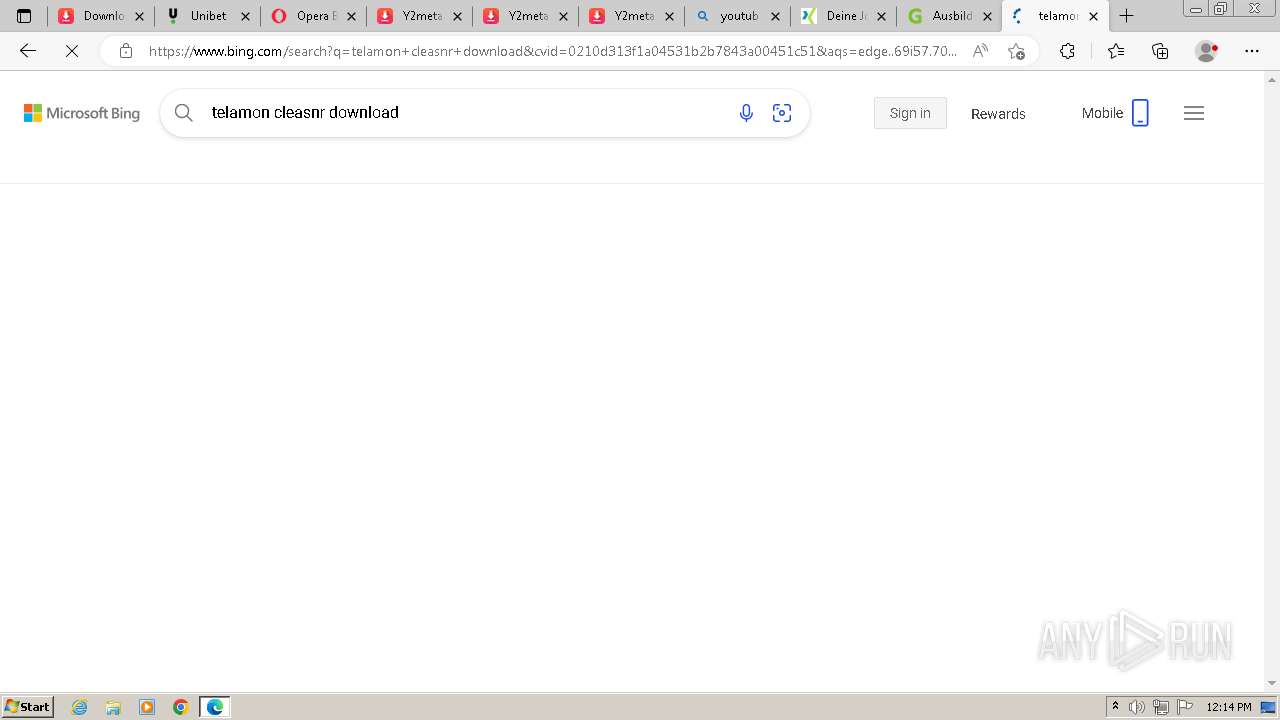
Task: Open the Rewards link
Action: click(x=998, y=114)
